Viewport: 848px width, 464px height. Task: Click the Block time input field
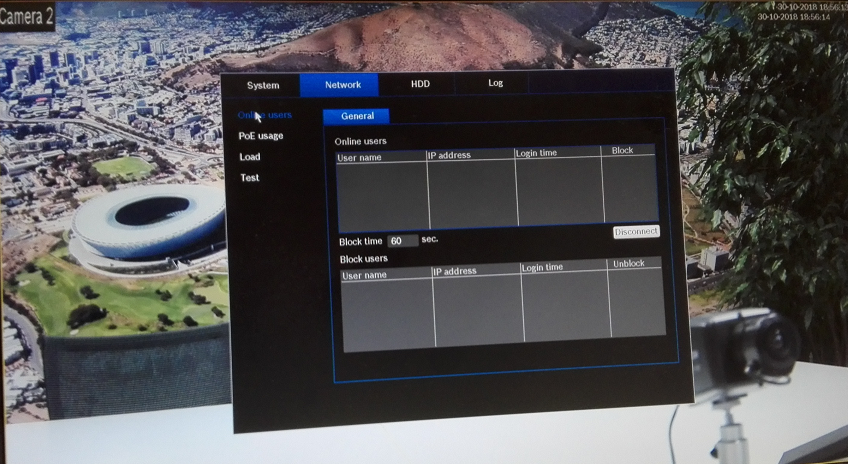coord(403,241)
